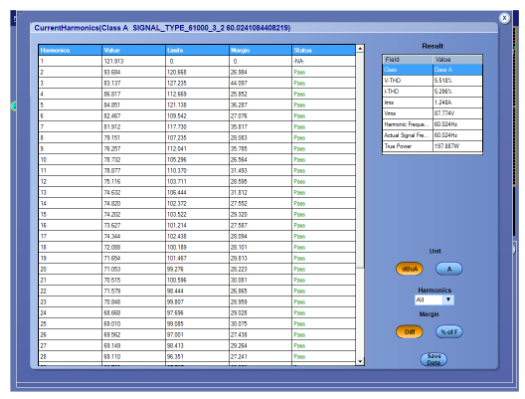Click margin 27.438 of harmonic 26

coord(239,335)
